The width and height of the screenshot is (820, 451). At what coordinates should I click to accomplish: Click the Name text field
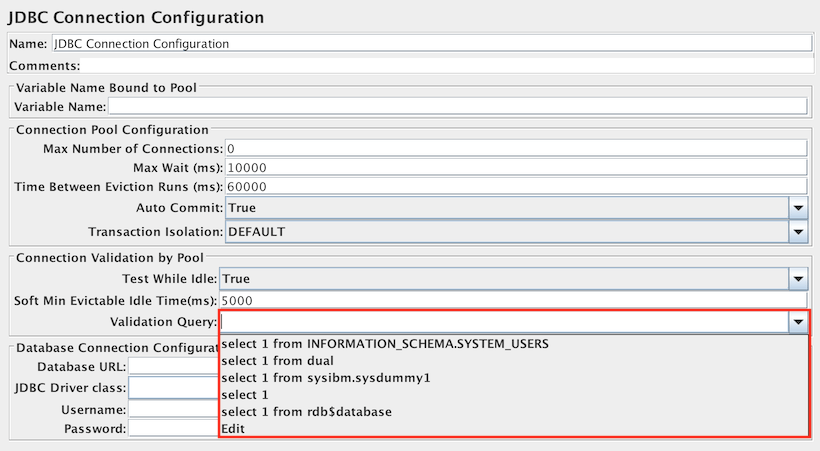(x=430, y=44)
